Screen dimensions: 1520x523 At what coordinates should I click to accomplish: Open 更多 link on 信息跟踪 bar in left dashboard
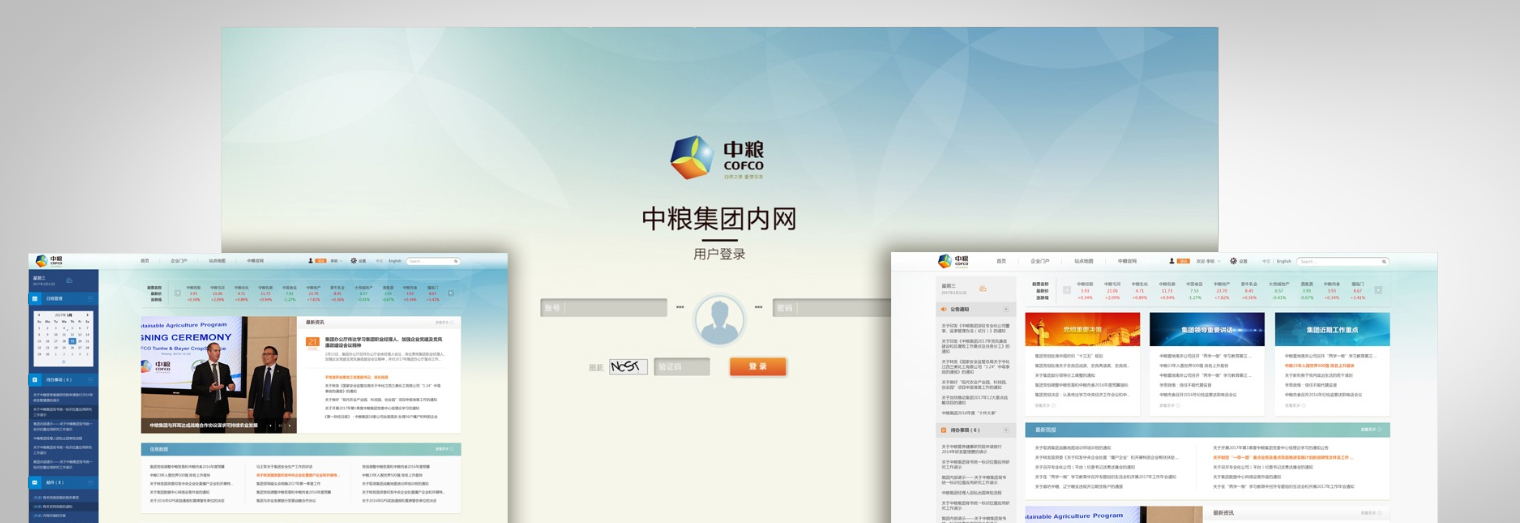click(x=444, y=449)
